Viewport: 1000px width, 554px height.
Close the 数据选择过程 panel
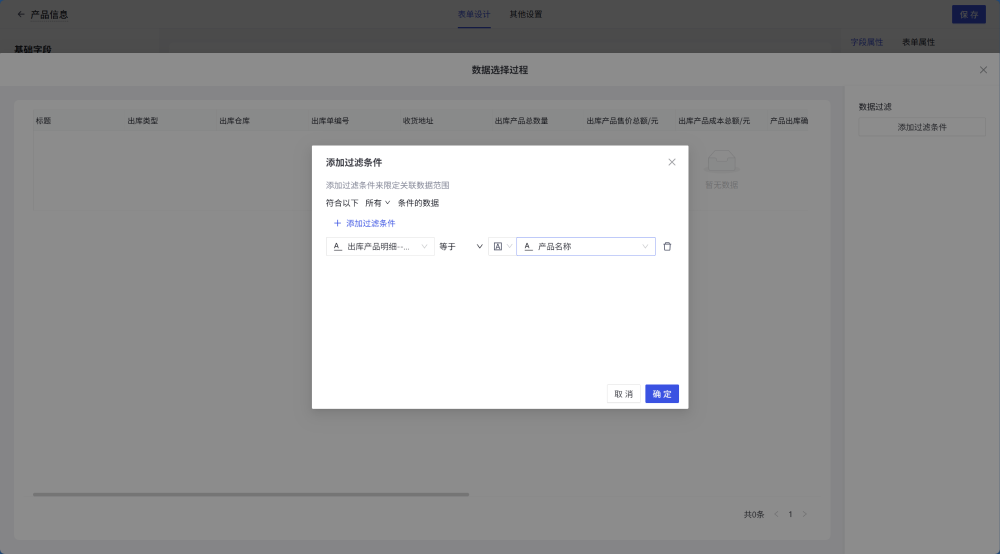[983, 70]
